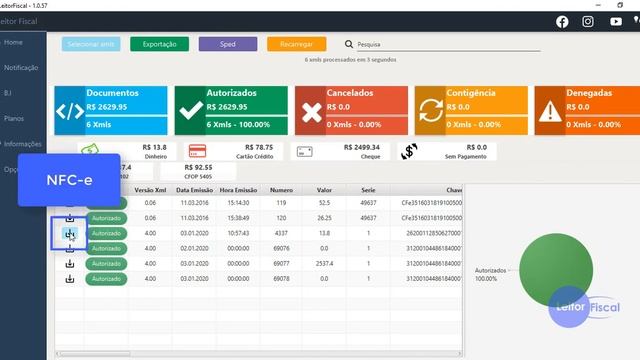
Task: Click the Sped button
Action: click(x=228, y=44)
